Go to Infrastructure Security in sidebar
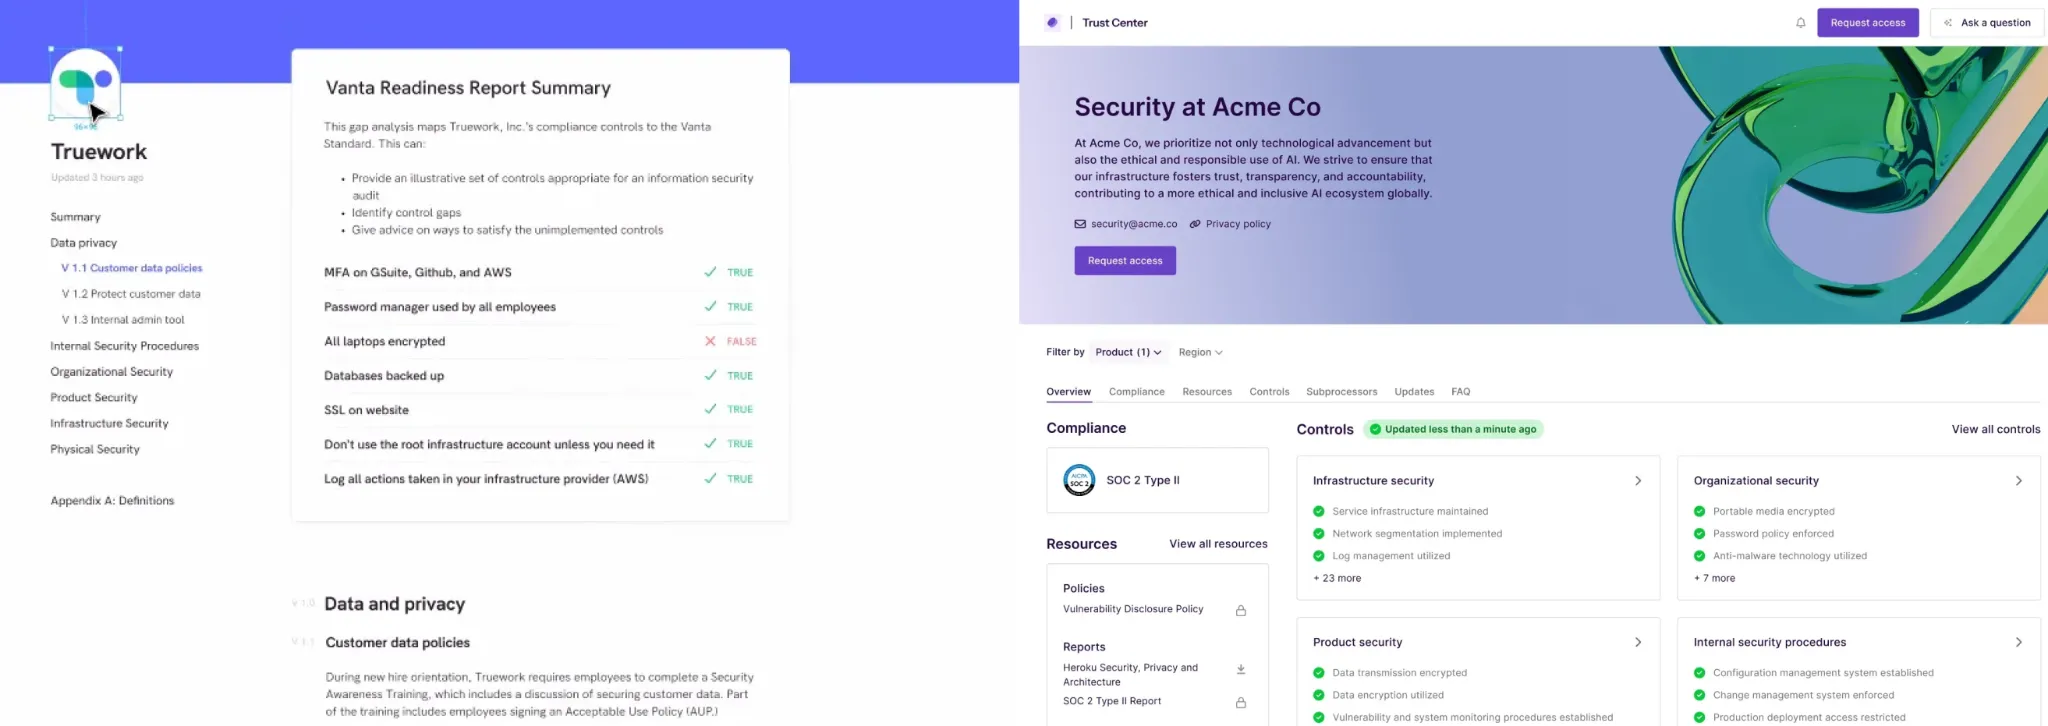The height and width of the screenshot is (726, 2048). tap(109, 424)
